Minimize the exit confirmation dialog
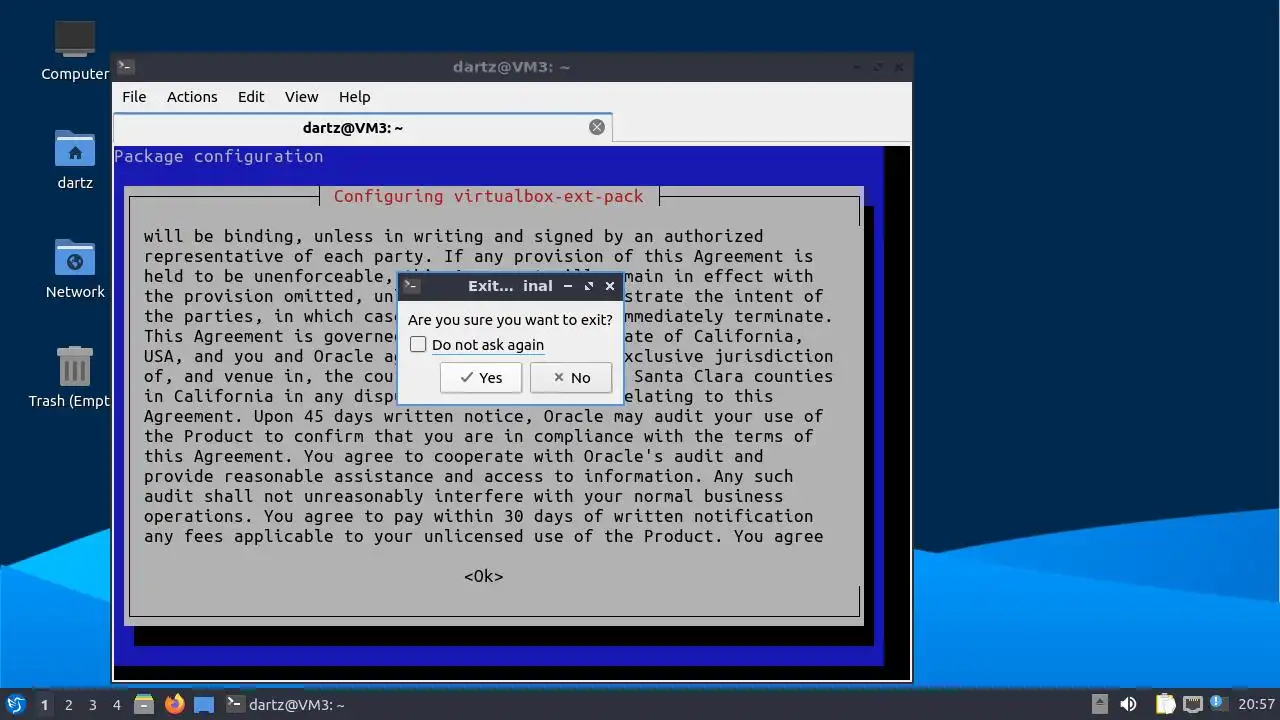Image resolution: width=1280 pixels, height=720 pixels. [x=568, y=286]
